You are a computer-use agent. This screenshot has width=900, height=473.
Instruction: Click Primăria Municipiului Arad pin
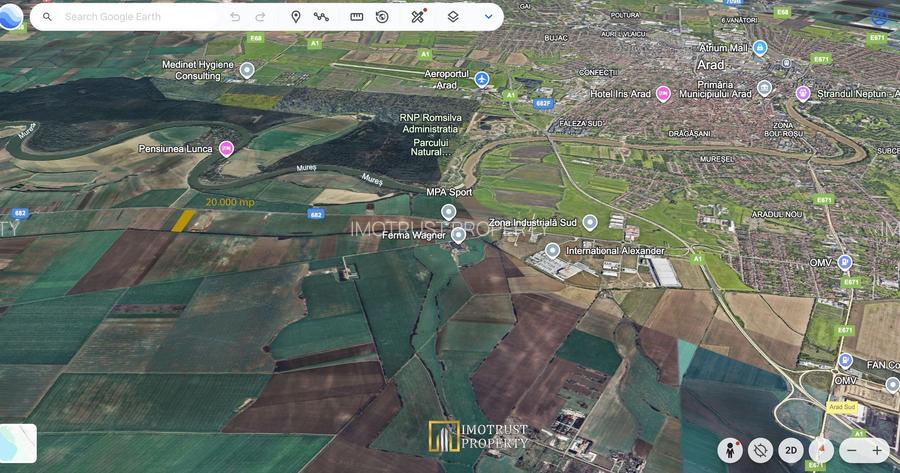764,88
